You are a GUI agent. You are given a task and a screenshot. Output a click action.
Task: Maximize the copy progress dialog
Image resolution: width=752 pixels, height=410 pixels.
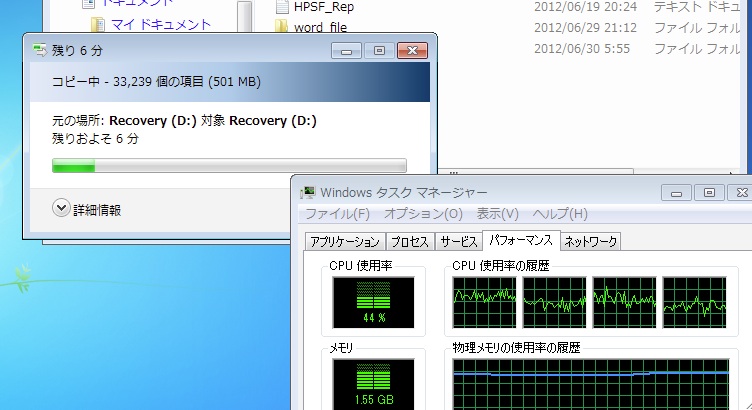(x=379, y=51)
